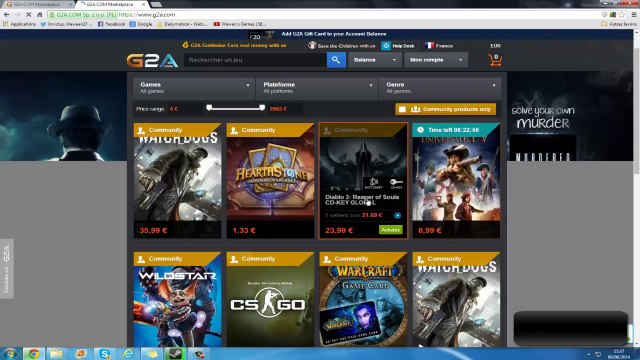Open the Facebook bookmark
This screenshot has height=360, width=640.
pos(111,24)
